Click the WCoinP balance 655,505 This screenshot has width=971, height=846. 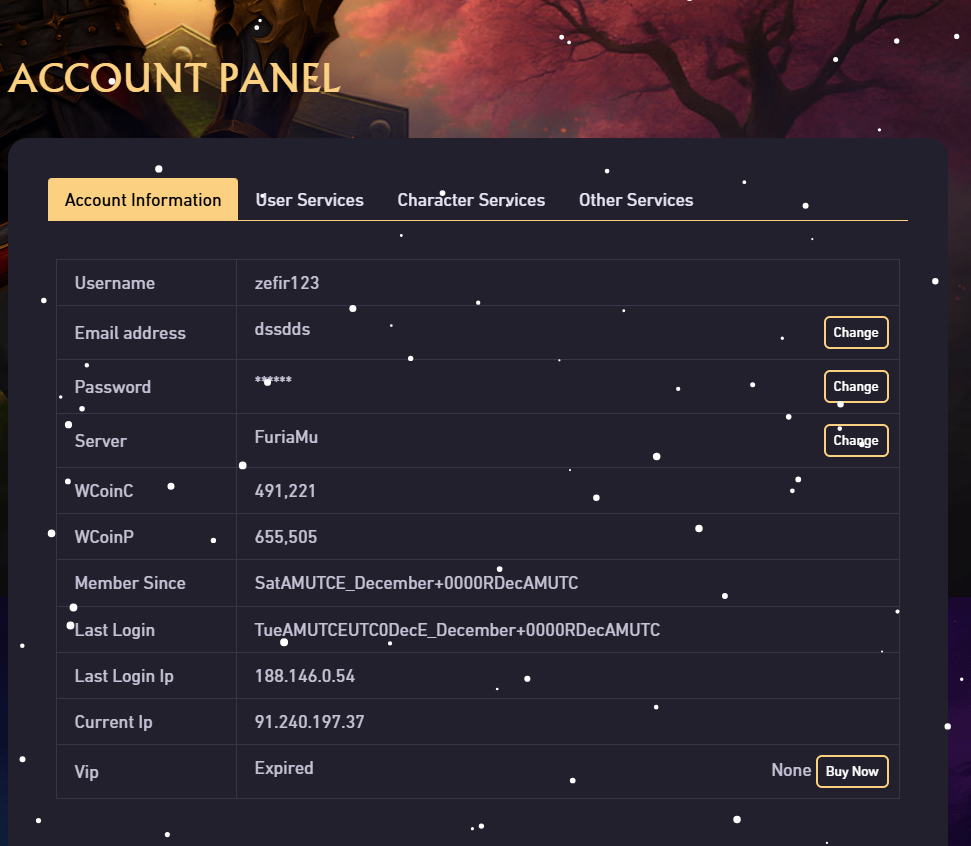[x=286, y=537]
